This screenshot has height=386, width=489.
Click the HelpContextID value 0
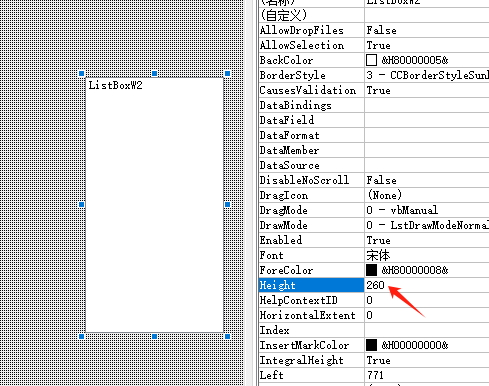pos(369,300)
